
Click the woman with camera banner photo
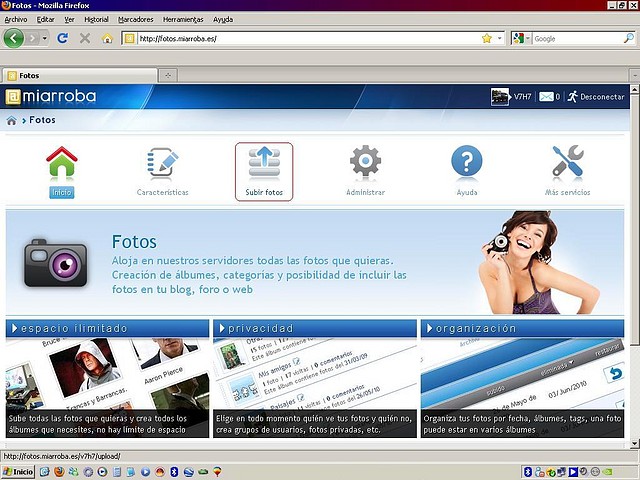coord(539,262)
